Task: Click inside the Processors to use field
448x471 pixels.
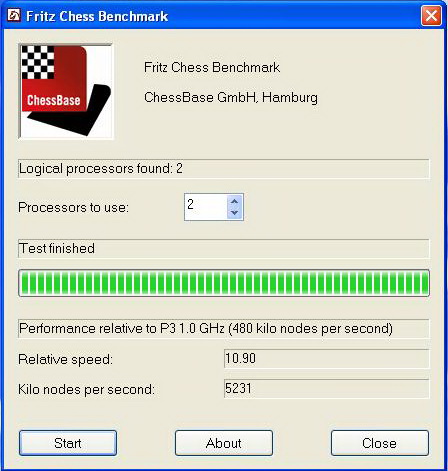Action: (x=206, y=207)
